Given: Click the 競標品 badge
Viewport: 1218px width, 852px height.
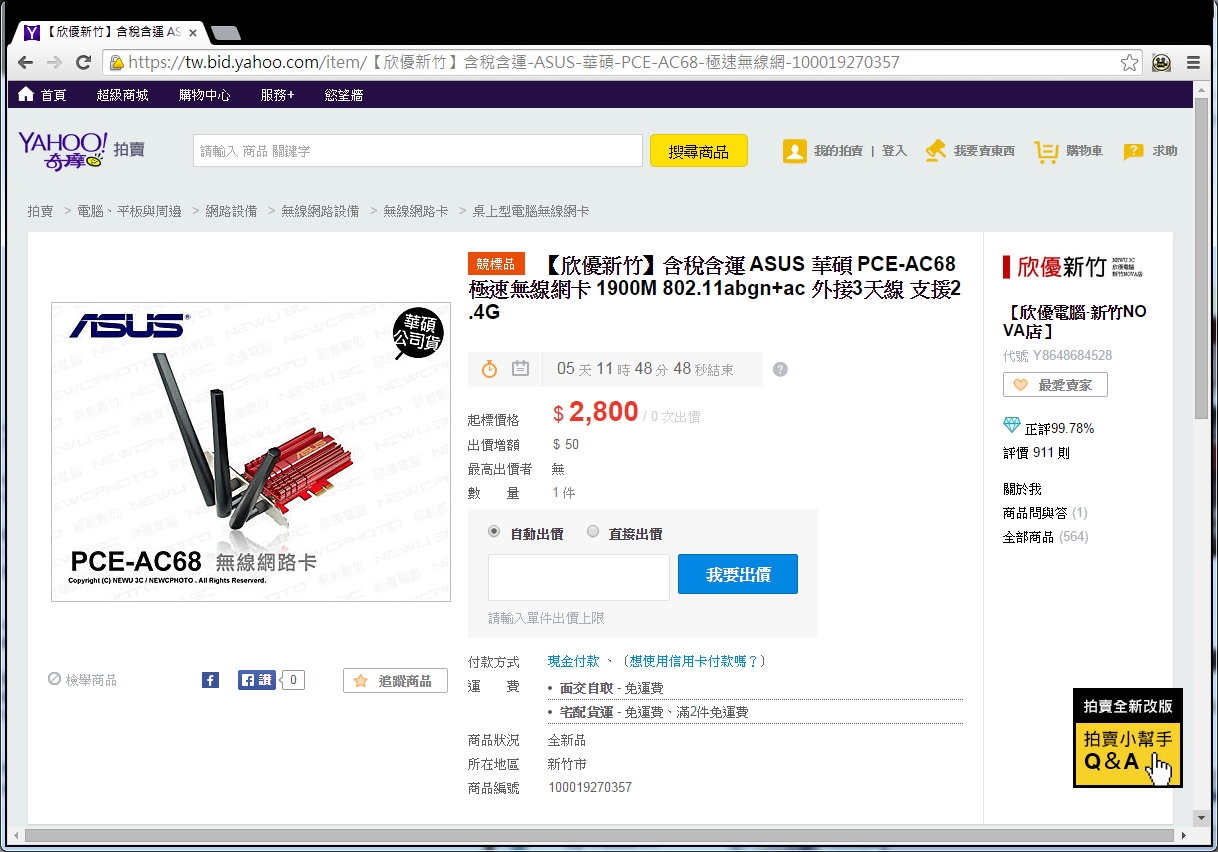Looking at the screenshot, I should (x=496, y=264).
